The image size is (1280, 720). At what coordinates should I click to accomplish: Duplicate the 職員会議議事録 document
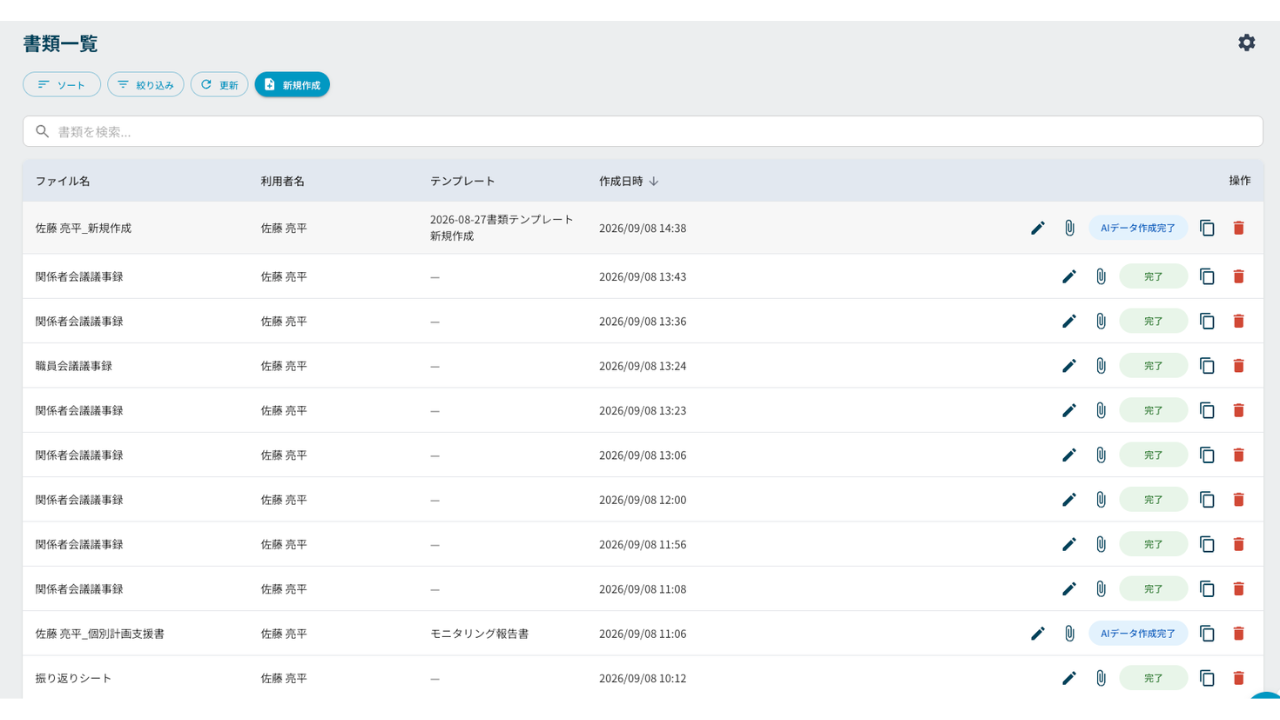[1207, 366]
